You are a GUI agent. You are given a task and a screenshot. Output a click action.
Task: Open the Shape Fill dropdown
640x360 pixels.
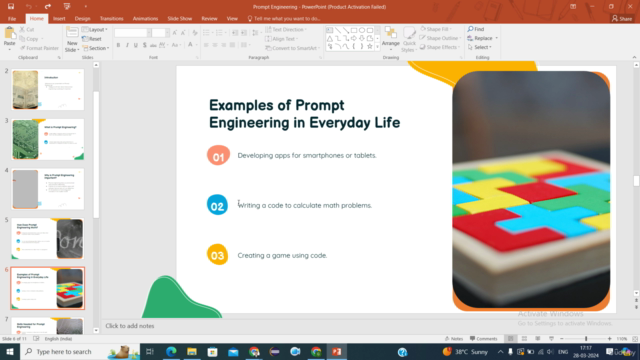(x=436, y=29)
